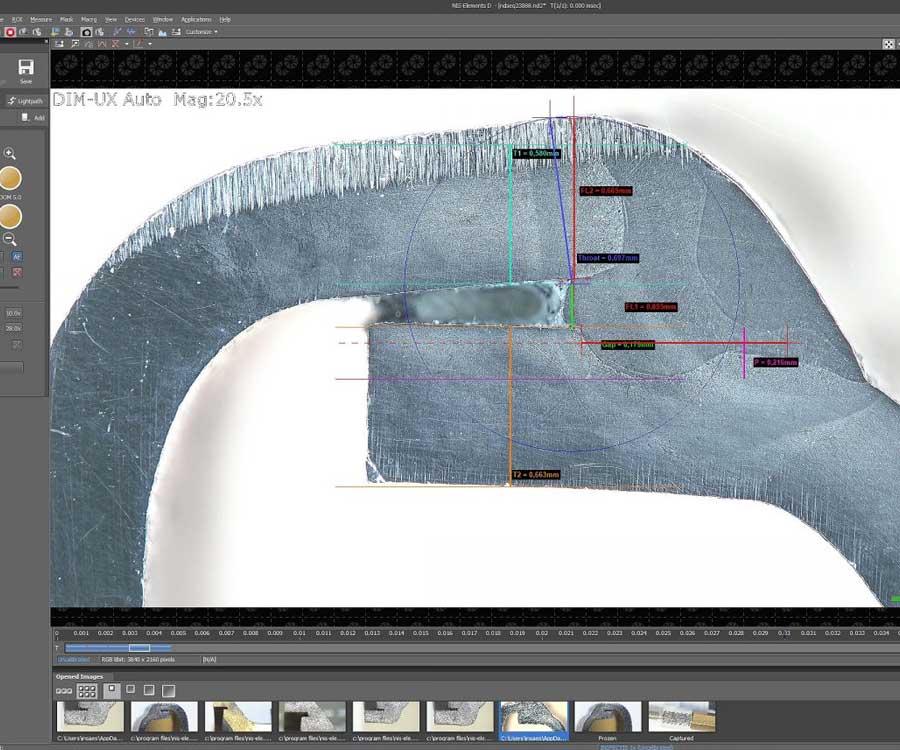Viewport: 900px width, 750px height.
Task: Open the Measure menu
Action: [x=41, y=20]
